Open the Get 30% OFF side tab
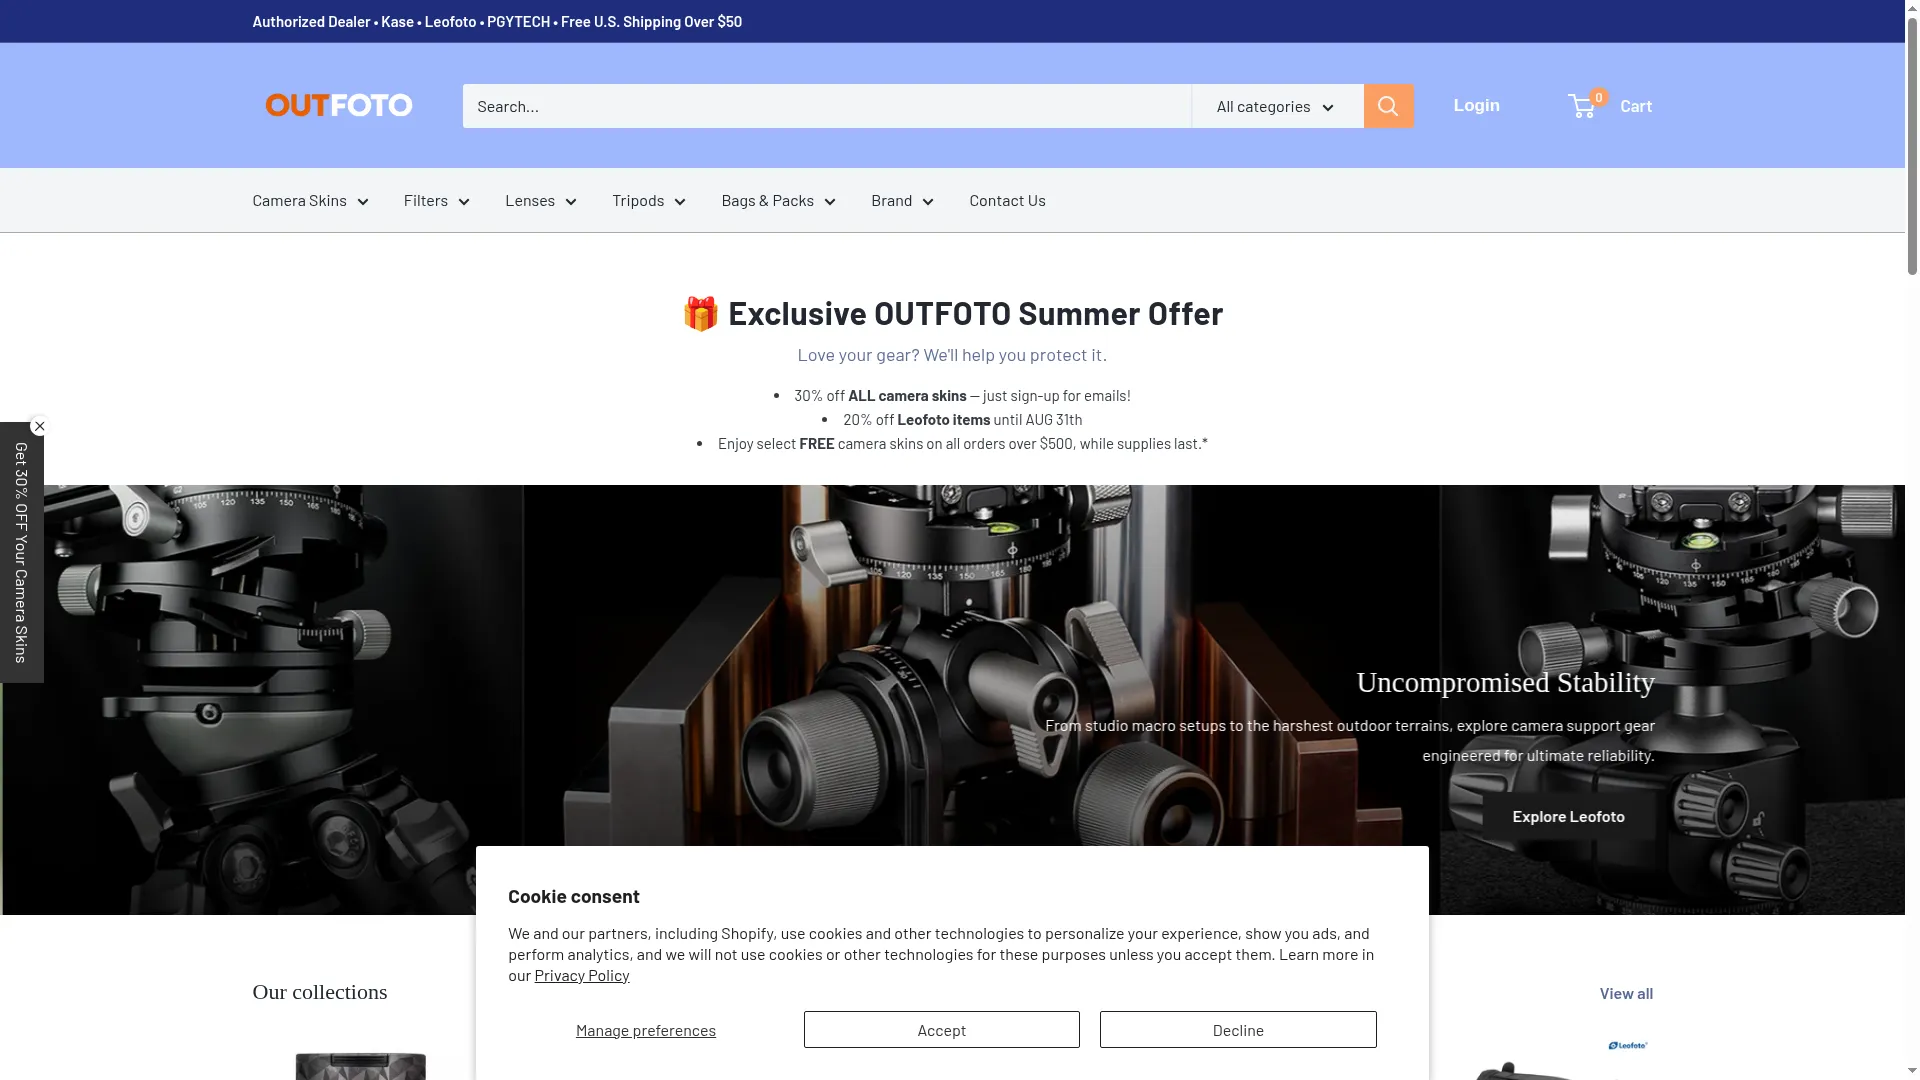 21,553
